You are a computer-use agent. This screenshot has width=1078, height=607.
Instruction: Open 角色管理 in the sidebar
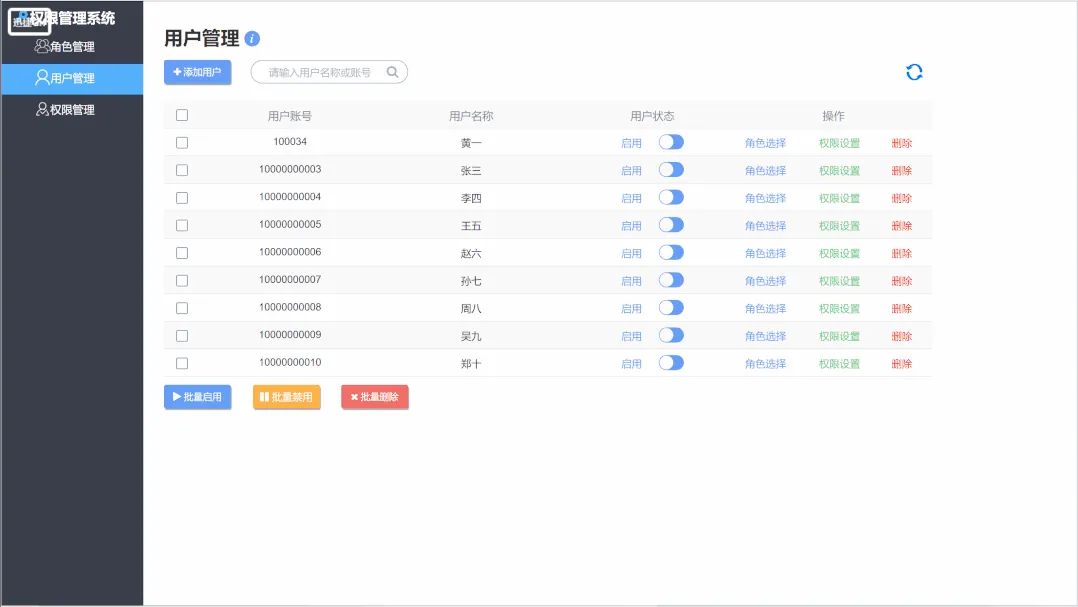tap(72, 47)
